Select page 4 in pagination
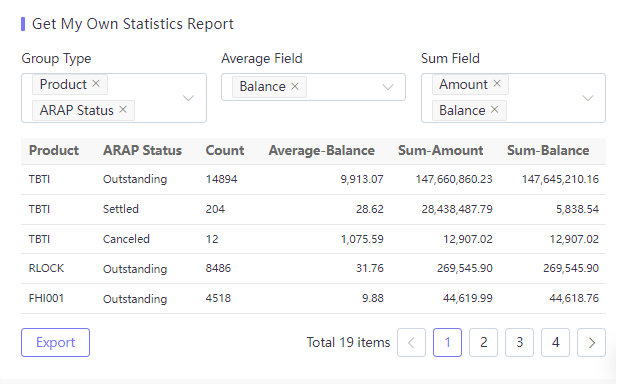The image size is (633, 384). point(555,342)
